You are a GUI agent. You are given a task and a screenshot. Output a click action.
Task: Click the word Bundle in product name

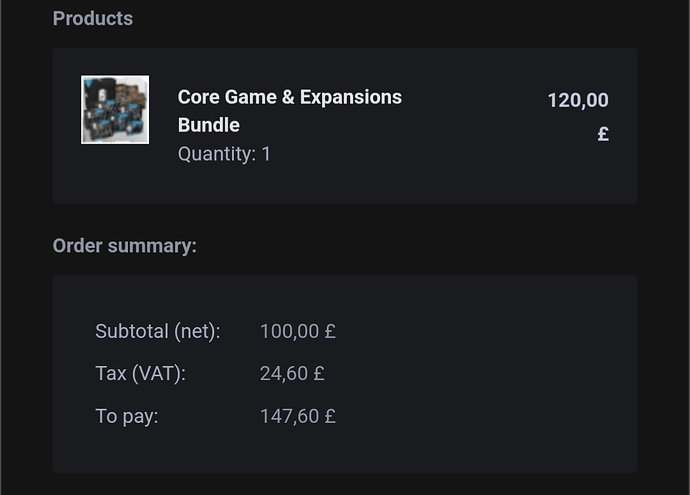(x=209, y=125)
